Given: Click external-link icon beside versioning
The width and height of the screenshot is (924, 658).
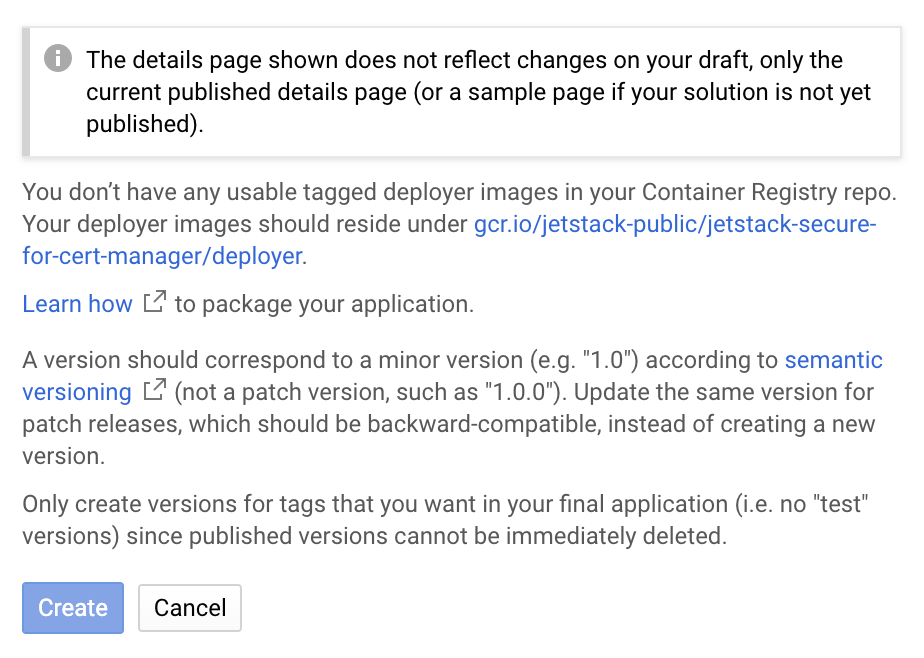Looking at the screenshot, I should 154,389.
